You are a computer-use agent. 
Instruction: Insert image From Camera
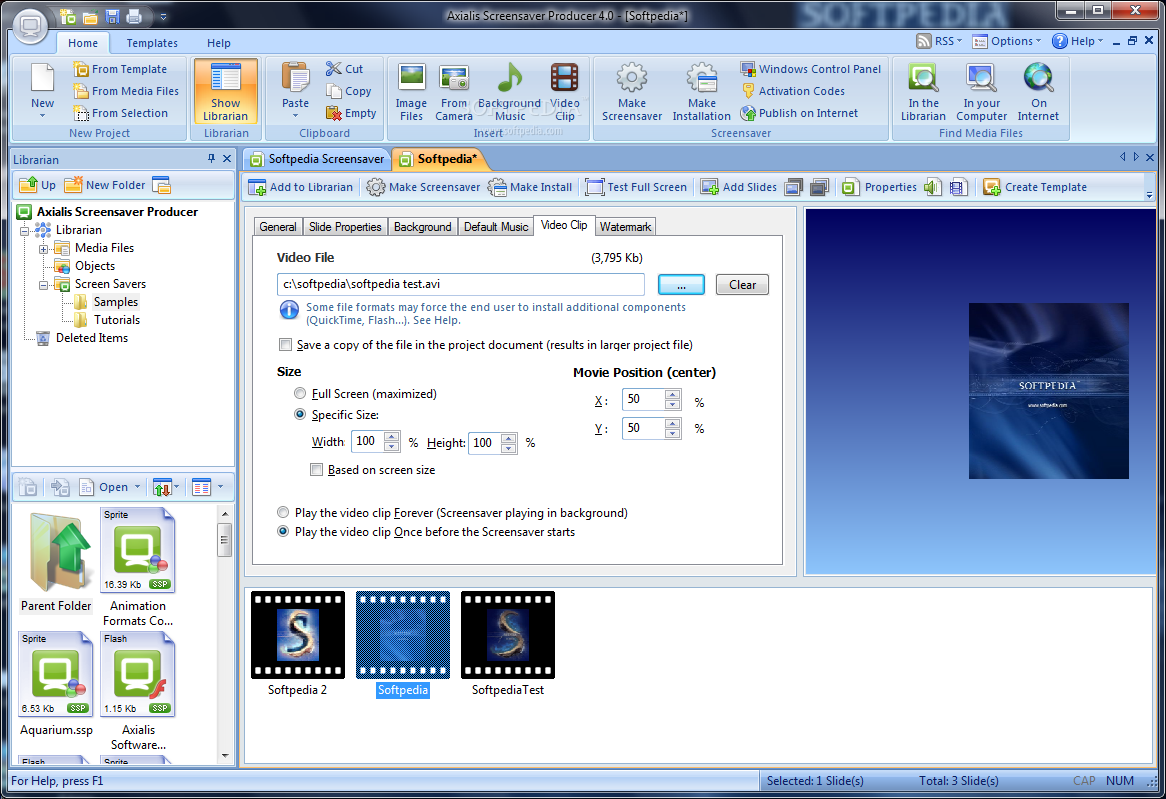click(454, 92)
